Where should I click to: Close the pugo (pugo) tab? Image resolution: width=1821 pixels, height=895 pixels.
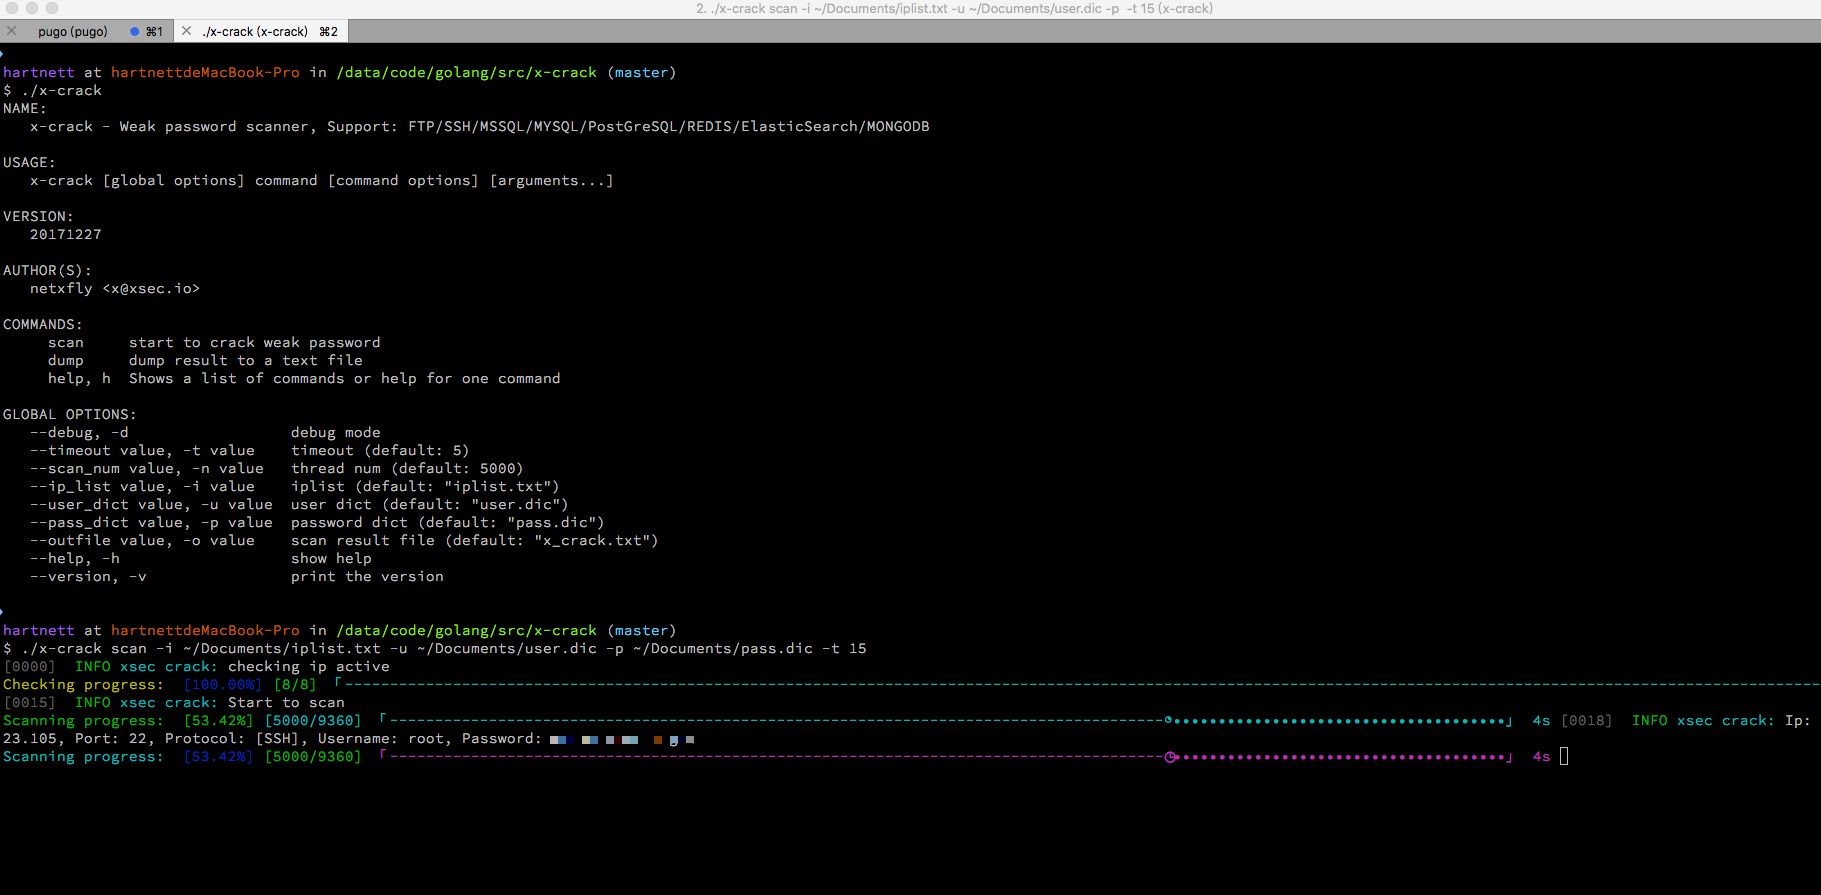pyautogui.click(x=12, y=31)
